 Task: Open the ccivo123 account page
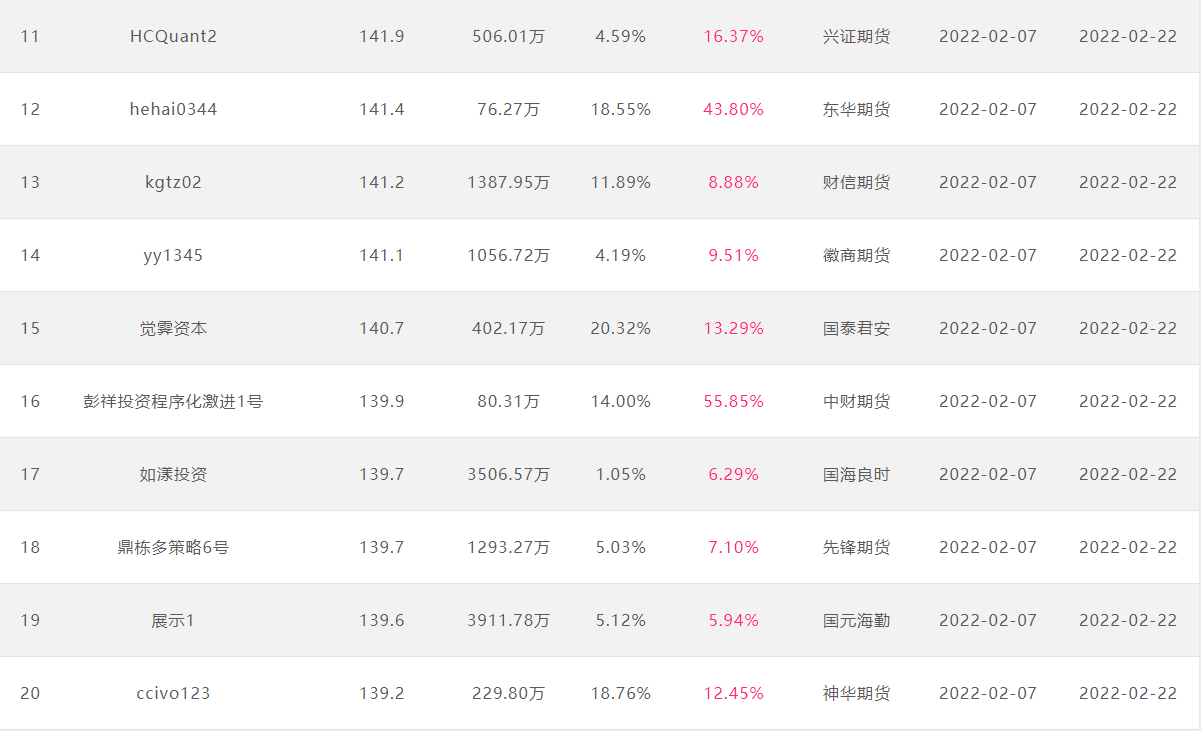pyautogui.click(x=173, y=693)
